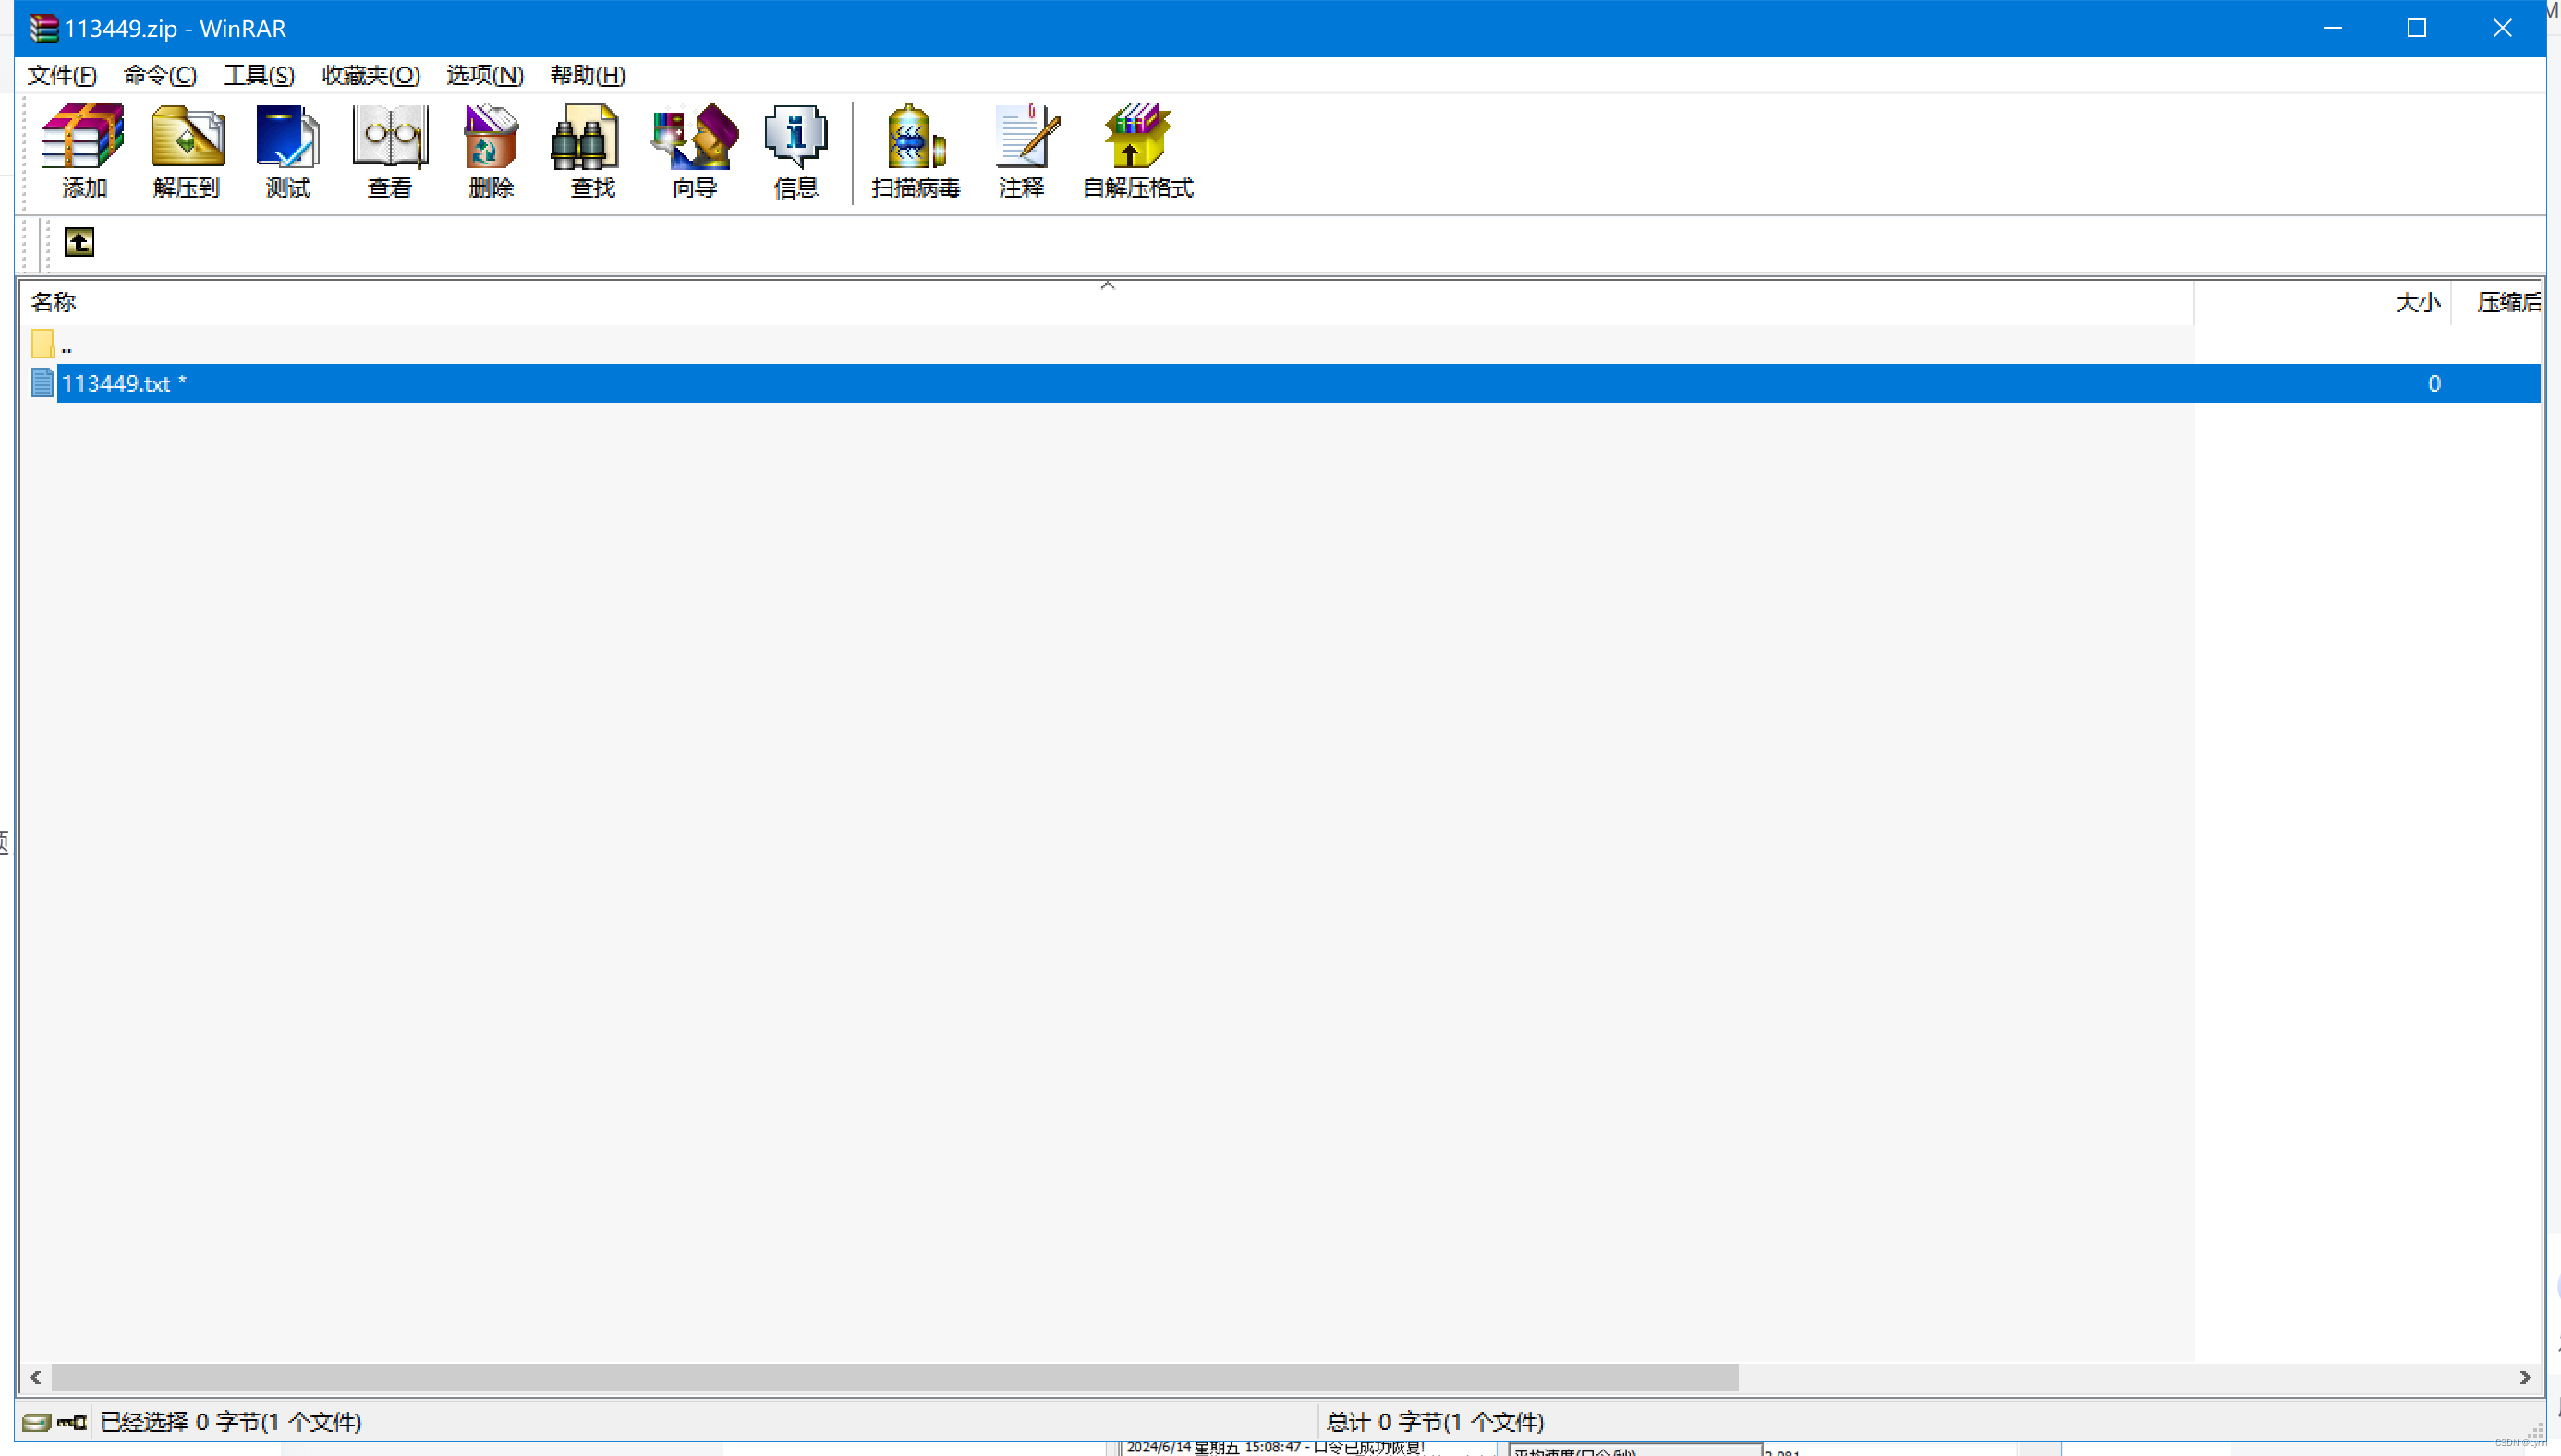Click the WinRAR title bar app icon
The image size is (2561, 1456).
coord(43,28)
